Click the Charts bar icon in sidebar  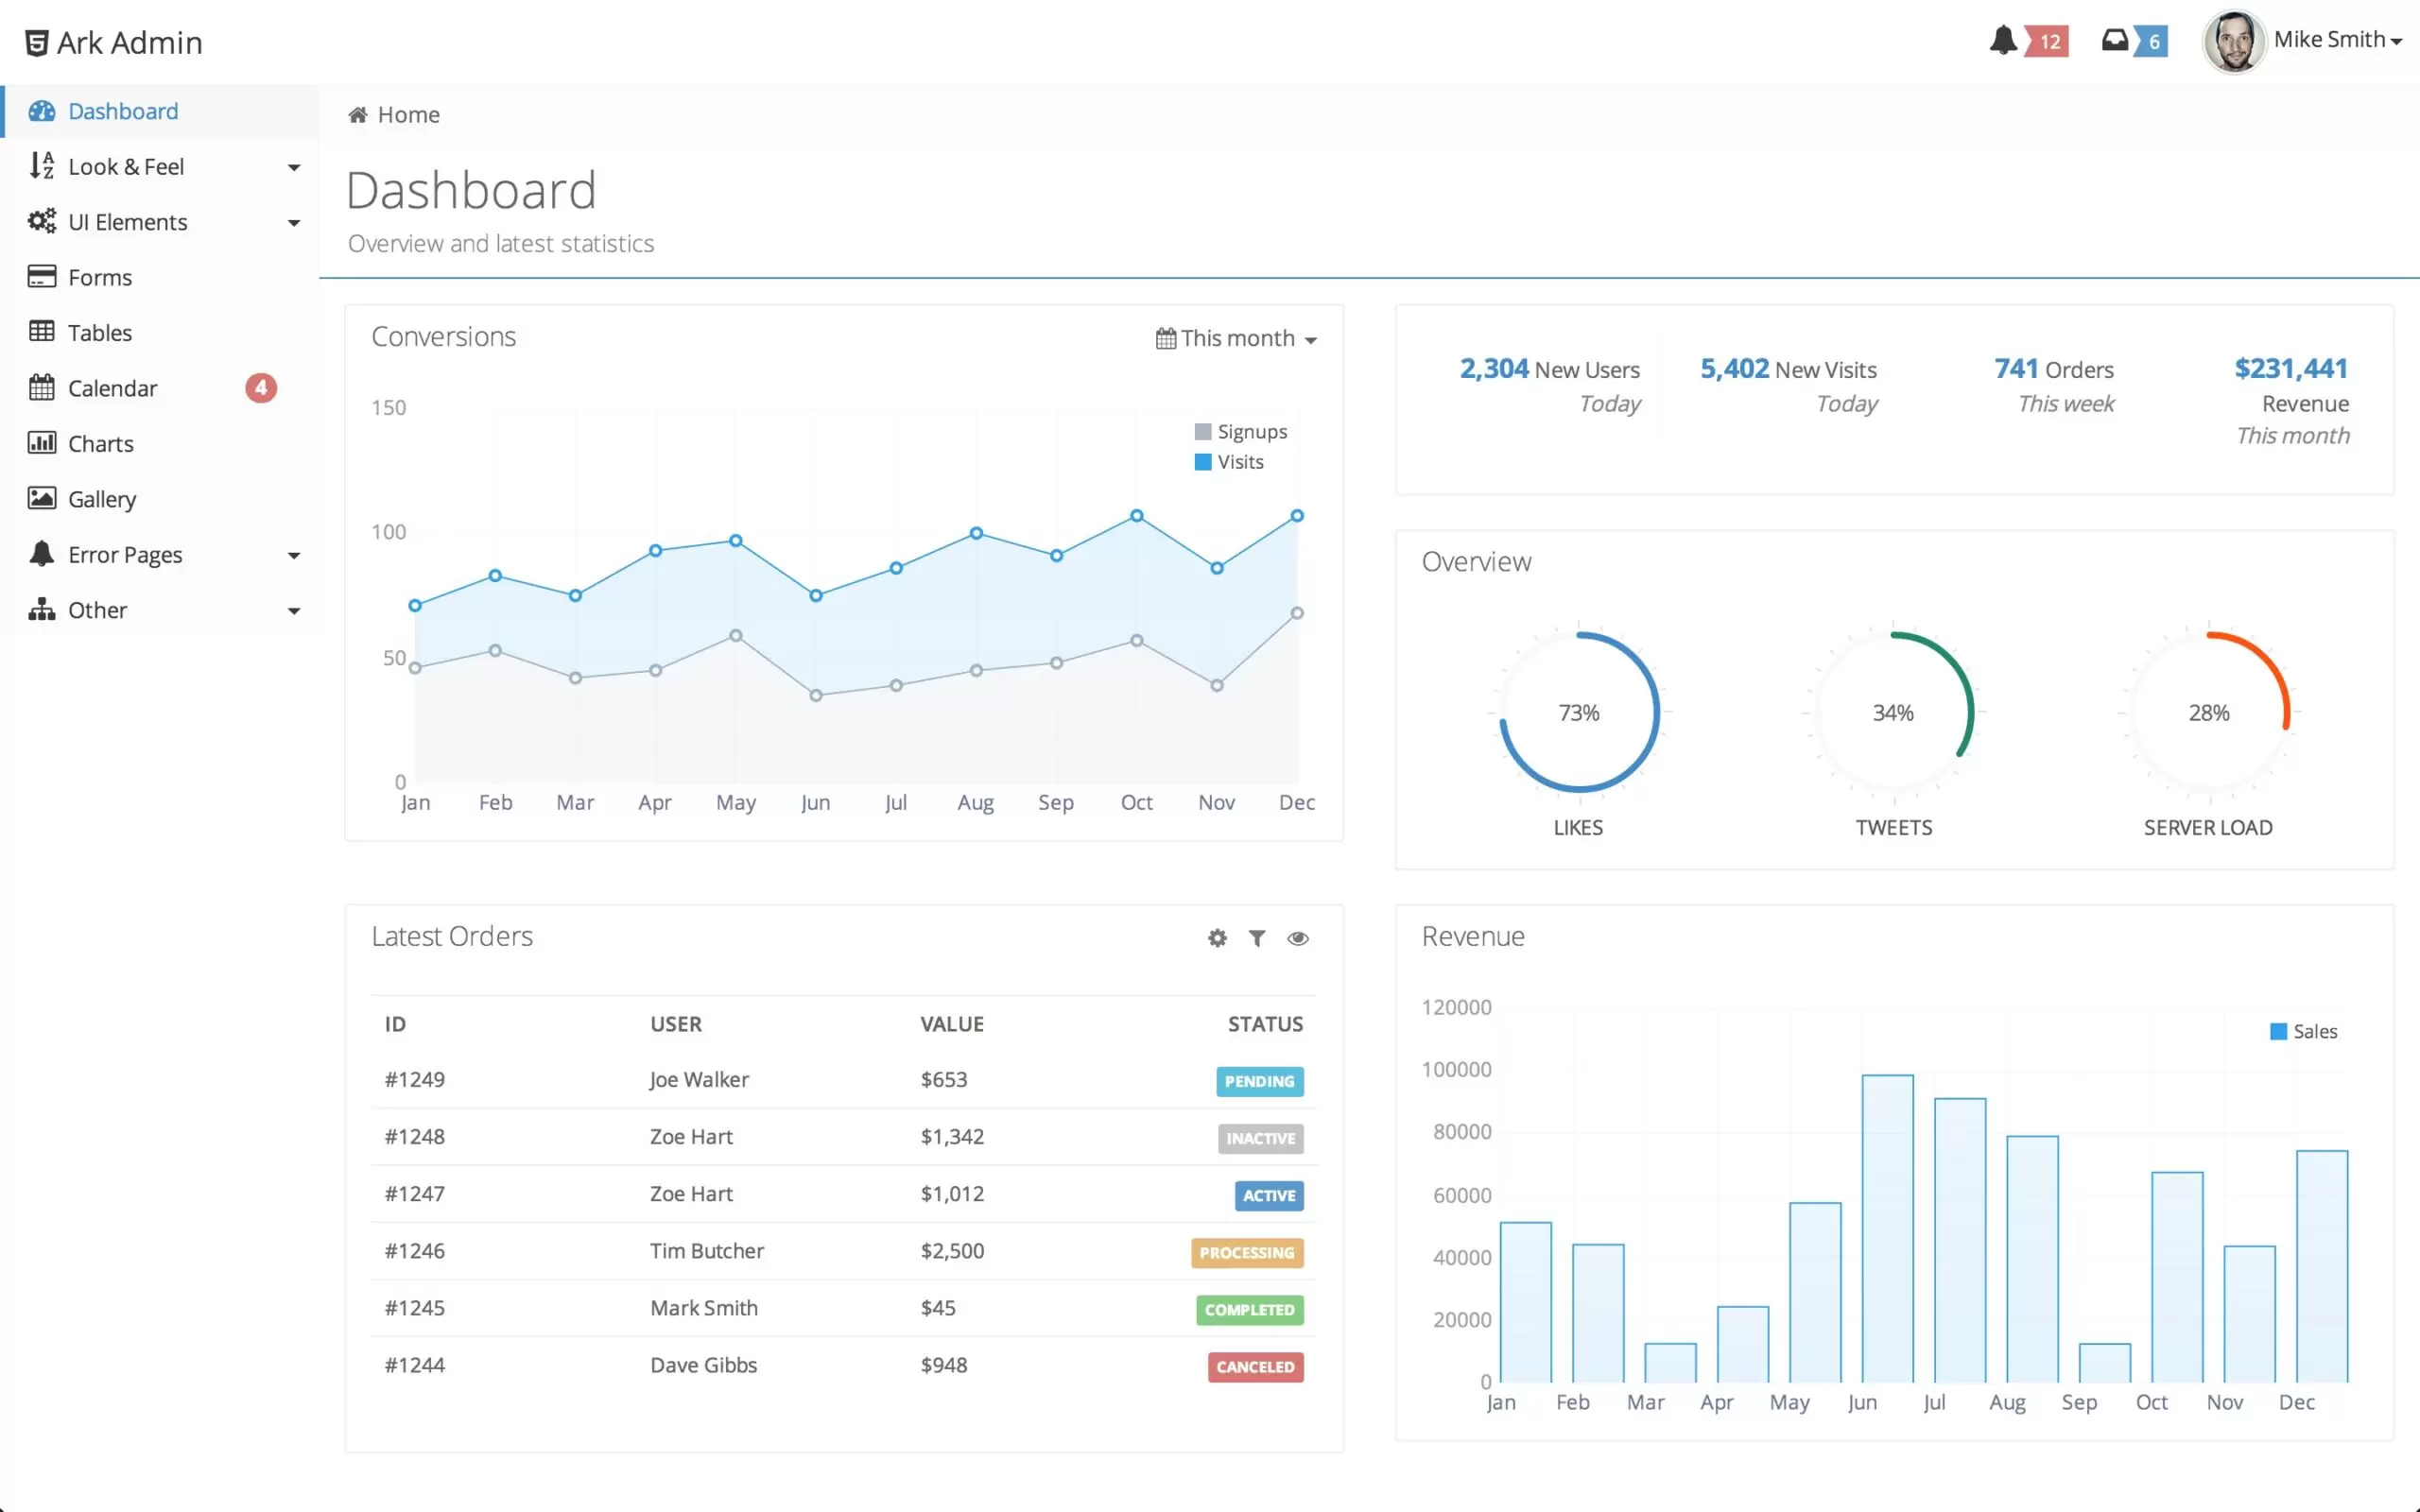[x=41, y=443]
